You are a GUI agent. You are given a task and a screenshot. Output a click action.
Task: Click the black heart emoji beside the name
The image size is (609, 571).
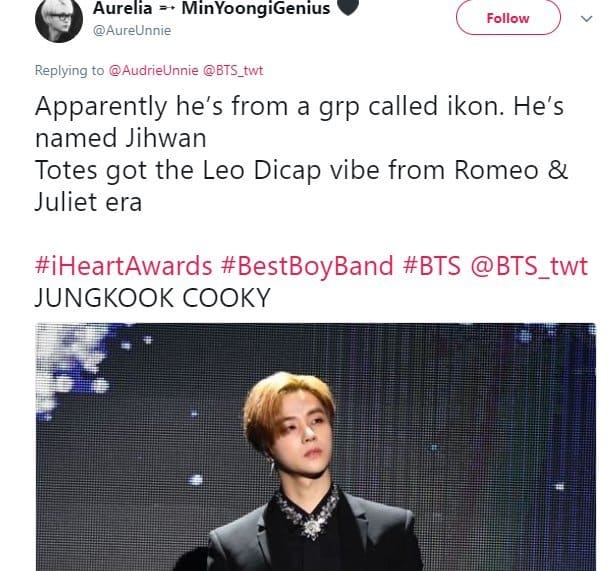346,8
